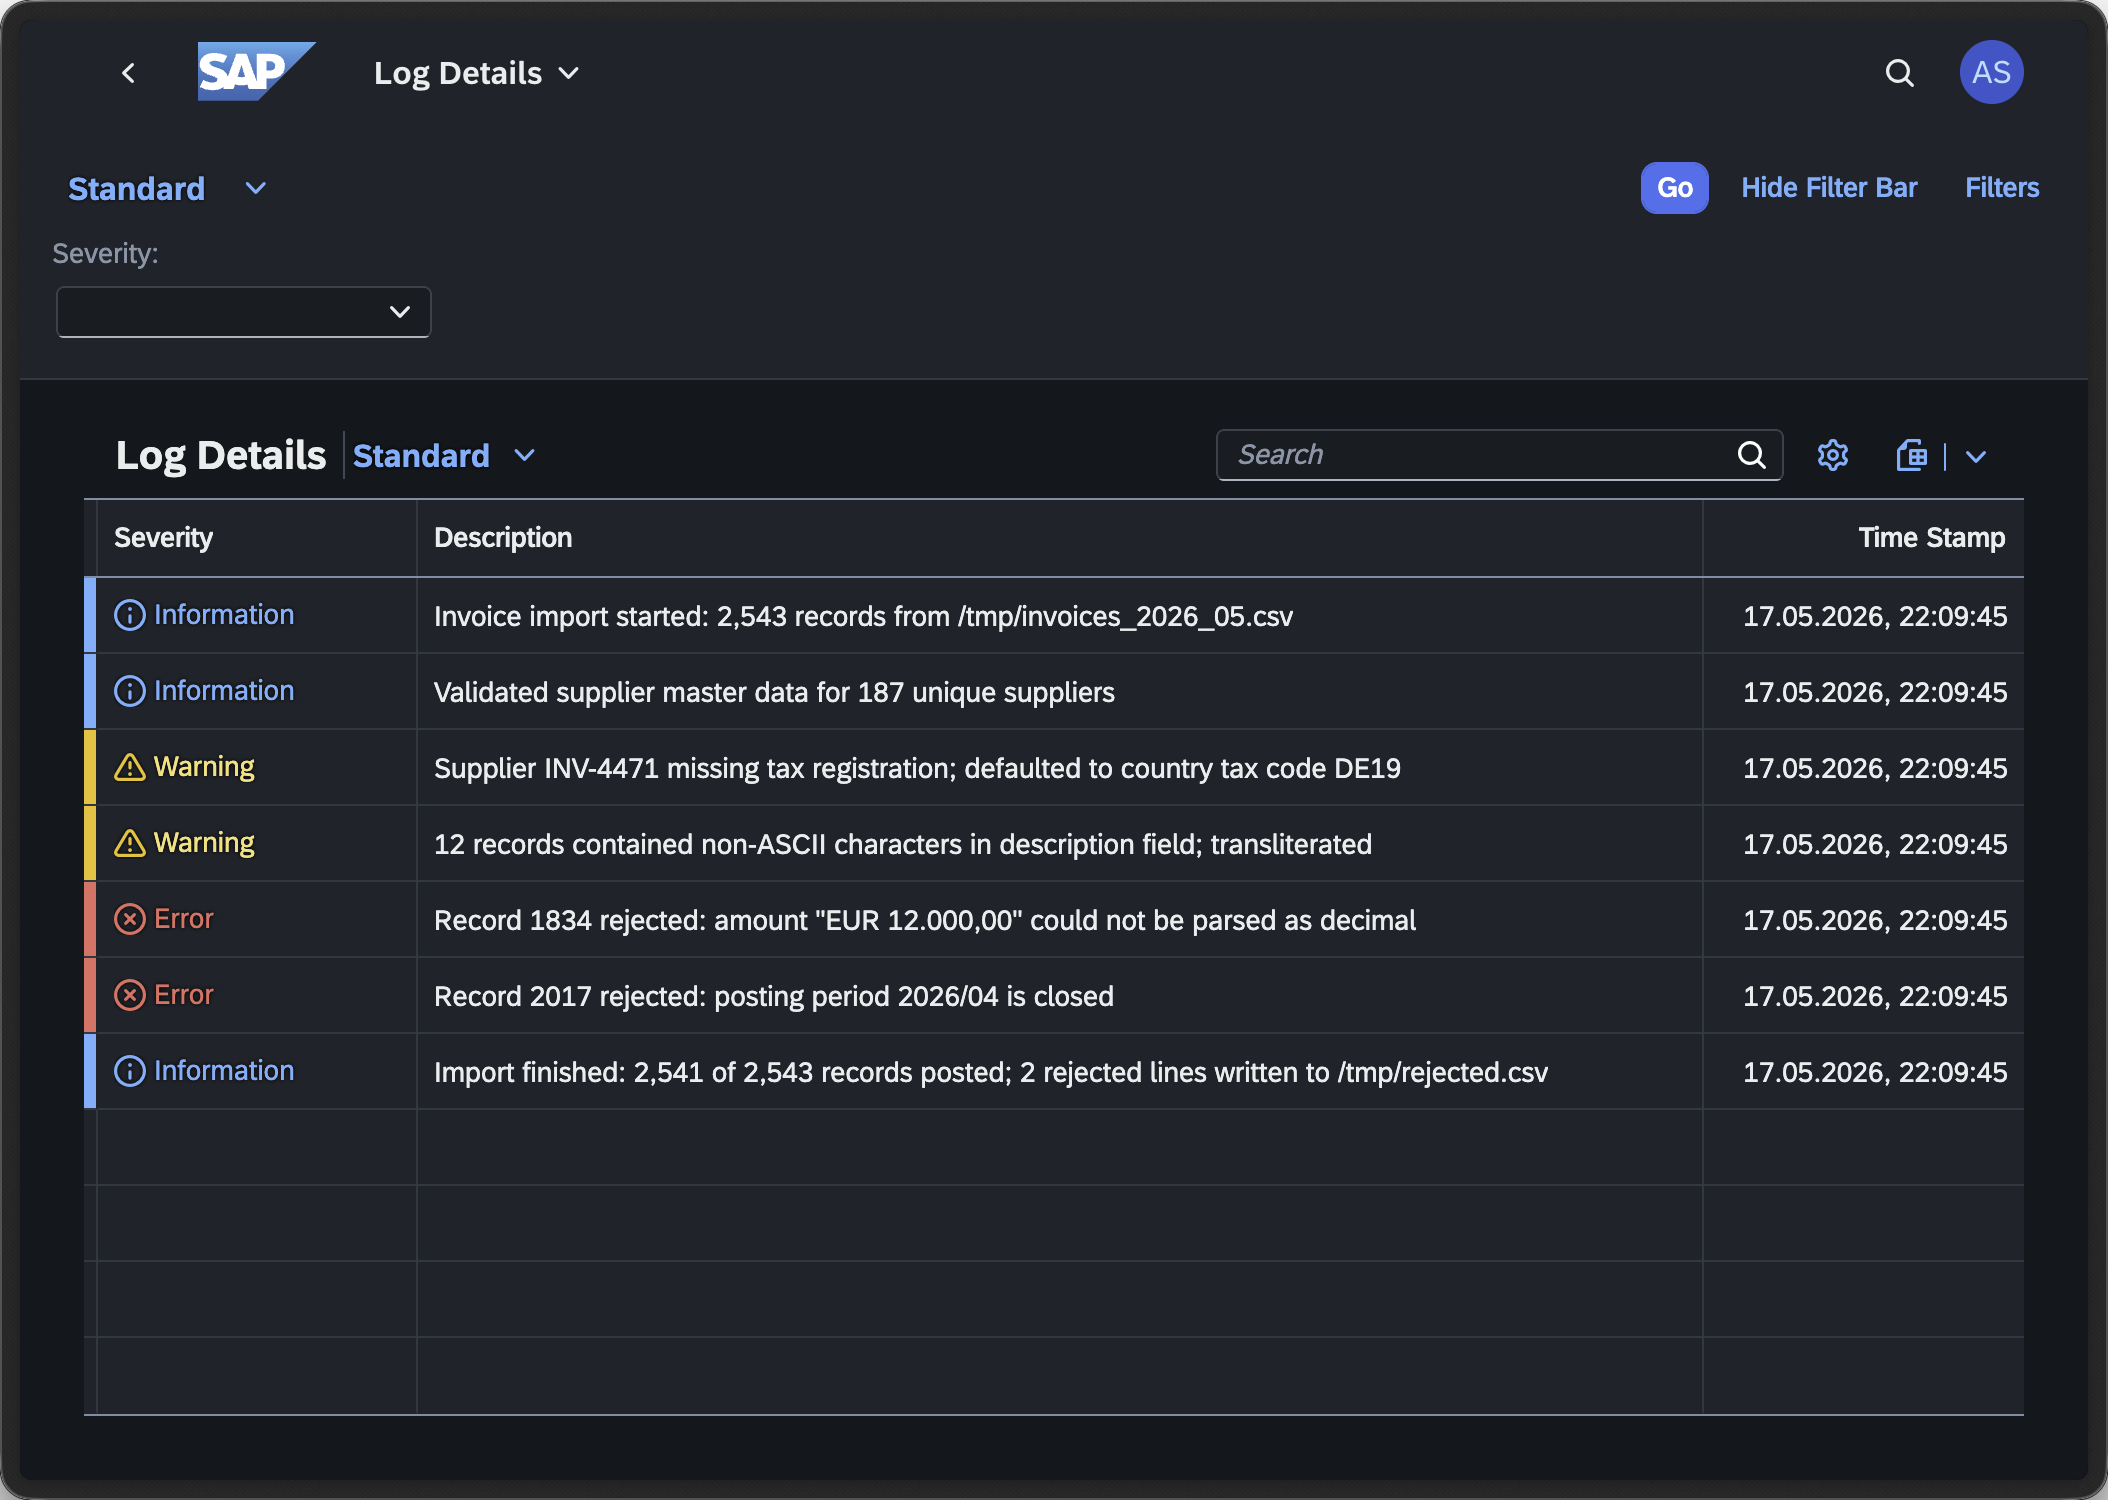
Task: Click the Error label in the Record 2017 row
Action: (x=184, y=995)
